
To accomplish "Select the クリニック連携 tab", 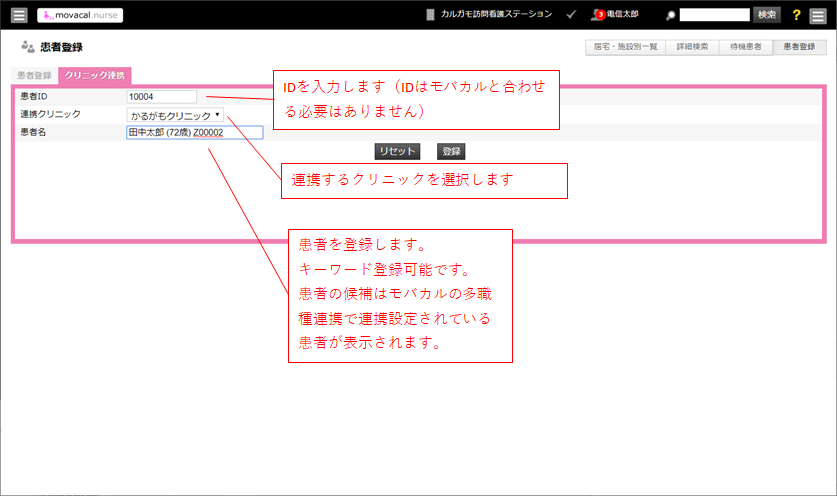I will click(94, 75).
